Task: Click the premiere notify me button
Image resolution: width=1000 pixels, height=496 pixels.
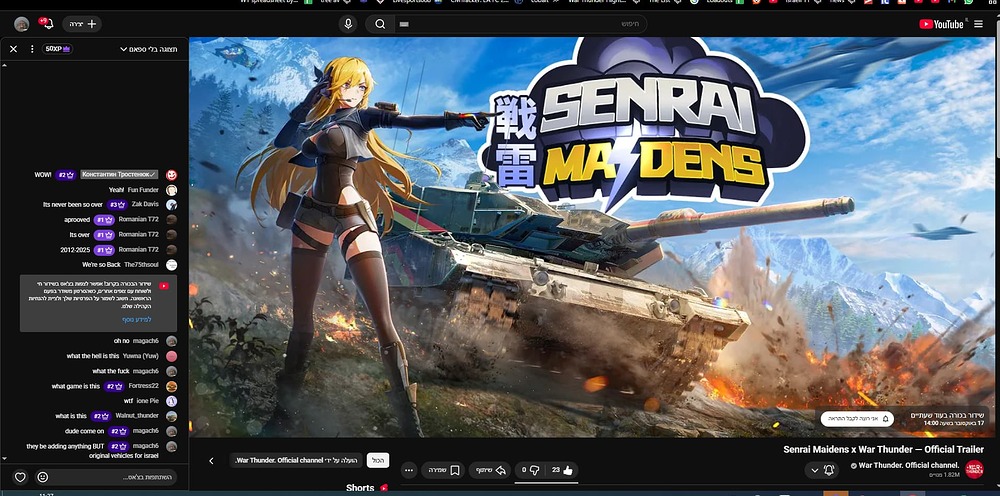Action: [857, 419]
